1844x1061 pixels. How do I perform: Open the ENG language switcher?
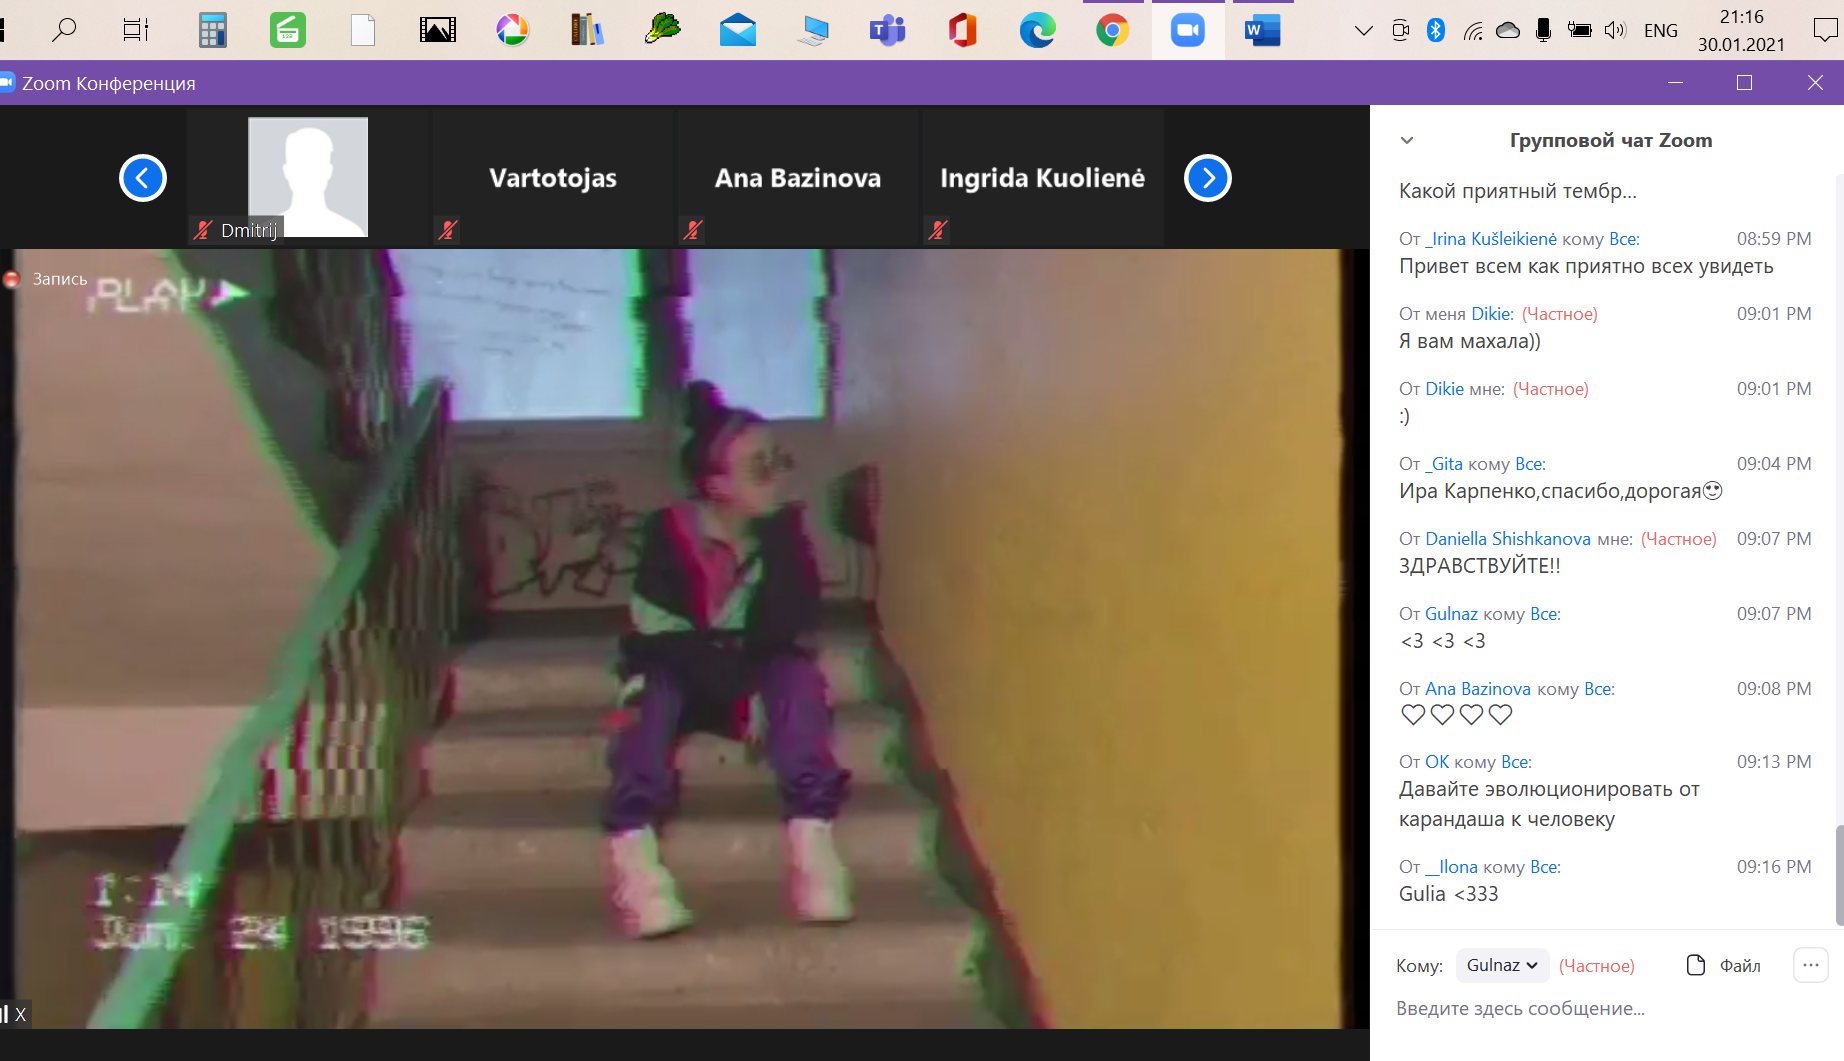click(x=1660, y=30)
